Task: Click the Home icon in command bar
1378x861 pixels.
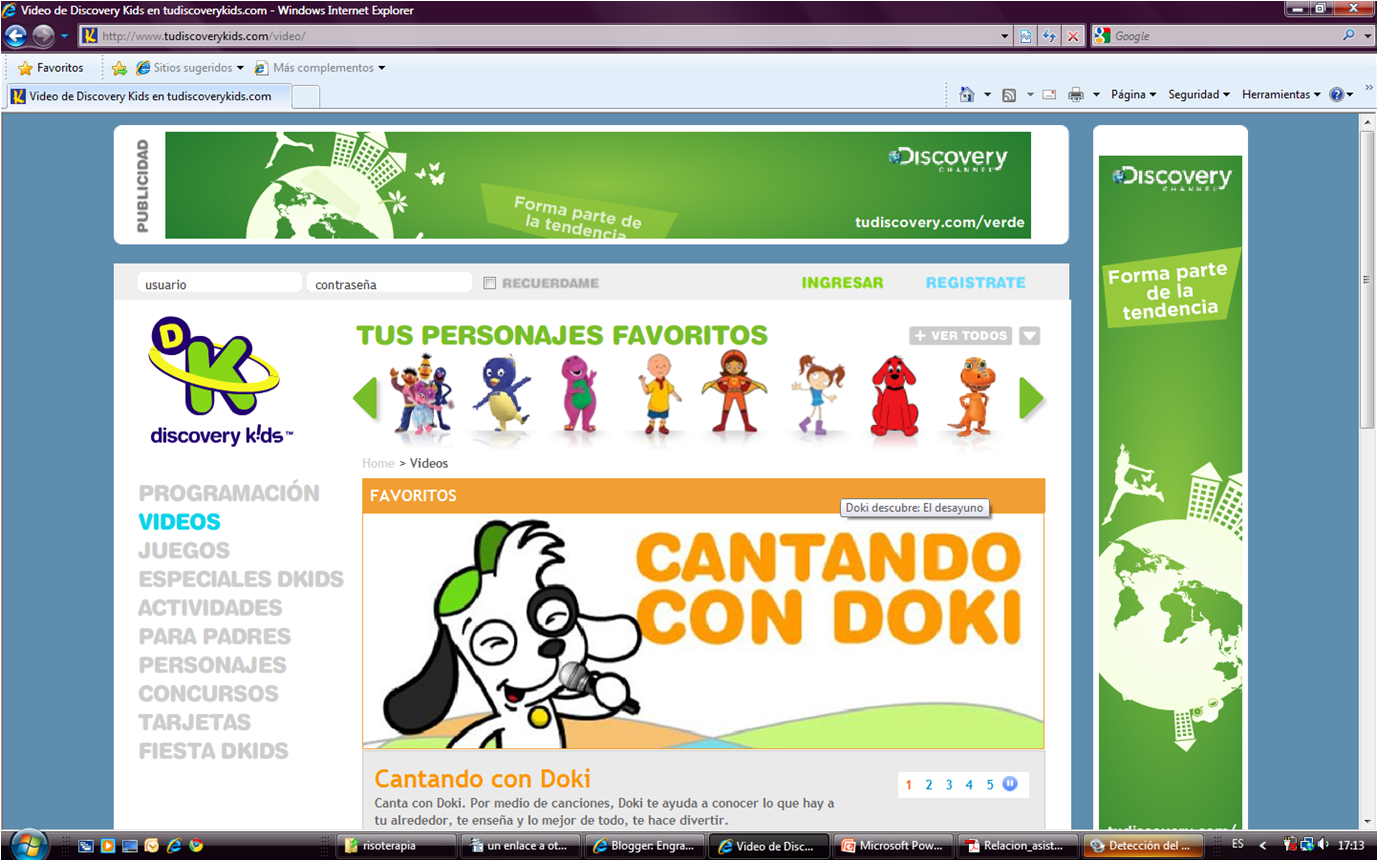Action: 967,94
